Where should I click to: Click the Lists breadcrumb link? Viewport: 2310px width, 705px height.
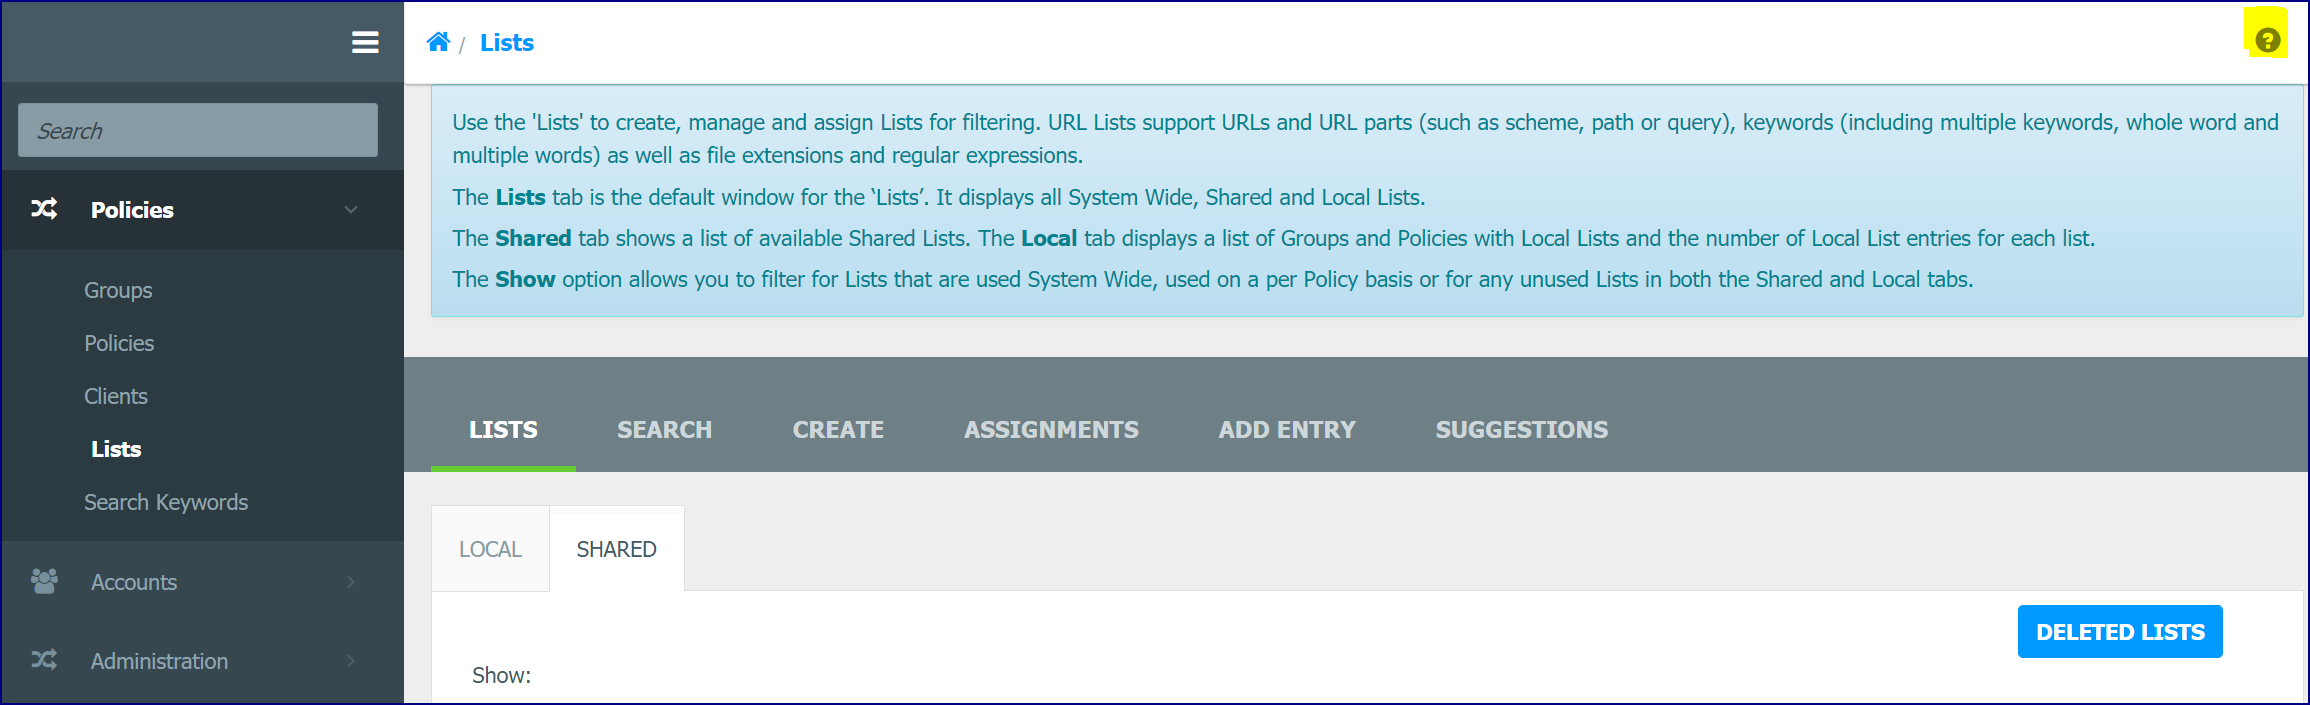[x=507, y=43]
